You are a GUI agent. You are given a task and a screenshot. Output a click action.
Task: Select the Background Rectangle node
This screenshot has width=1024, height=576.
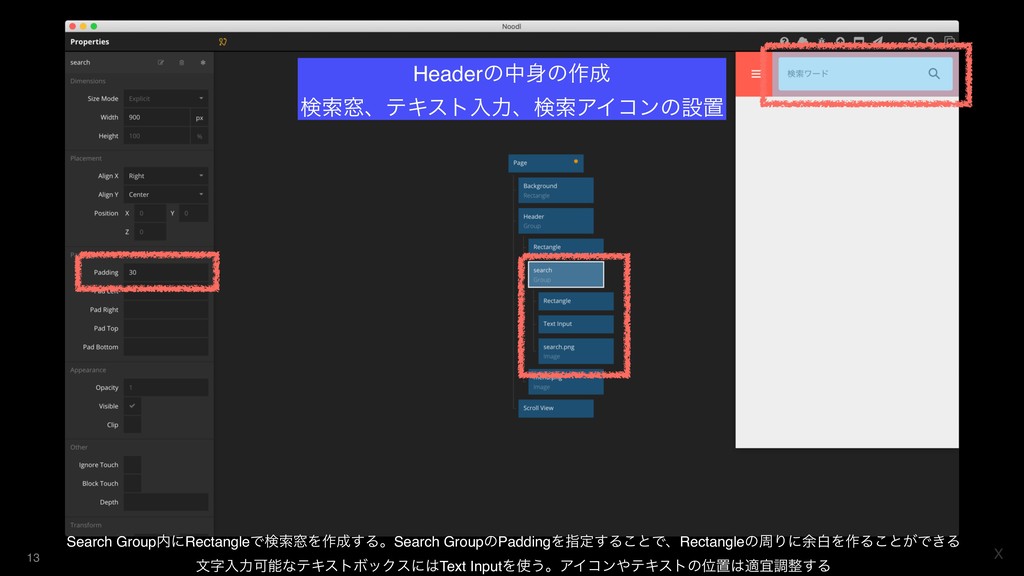[x=556, y=190]
